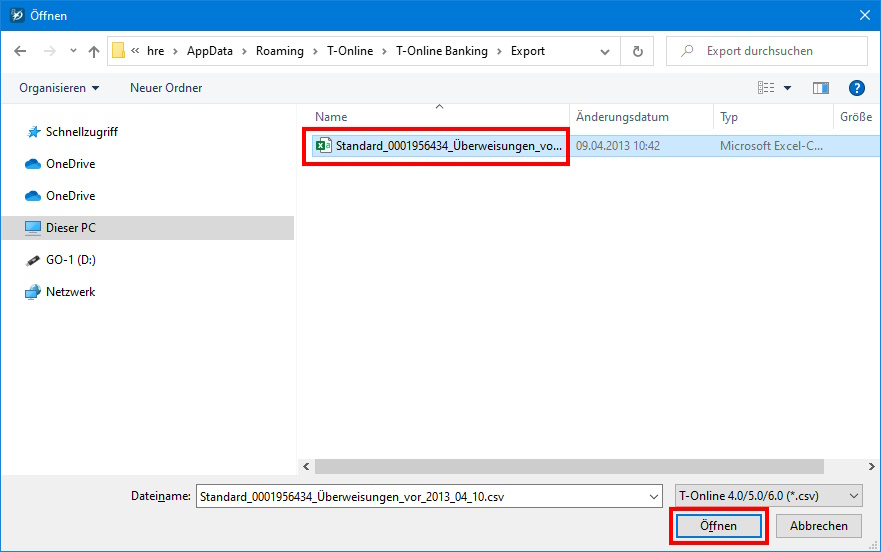Viewport: 881px width, 552px height.
Task: Open Dieser PC in navigation pane
Action: [x=70, y=228]
